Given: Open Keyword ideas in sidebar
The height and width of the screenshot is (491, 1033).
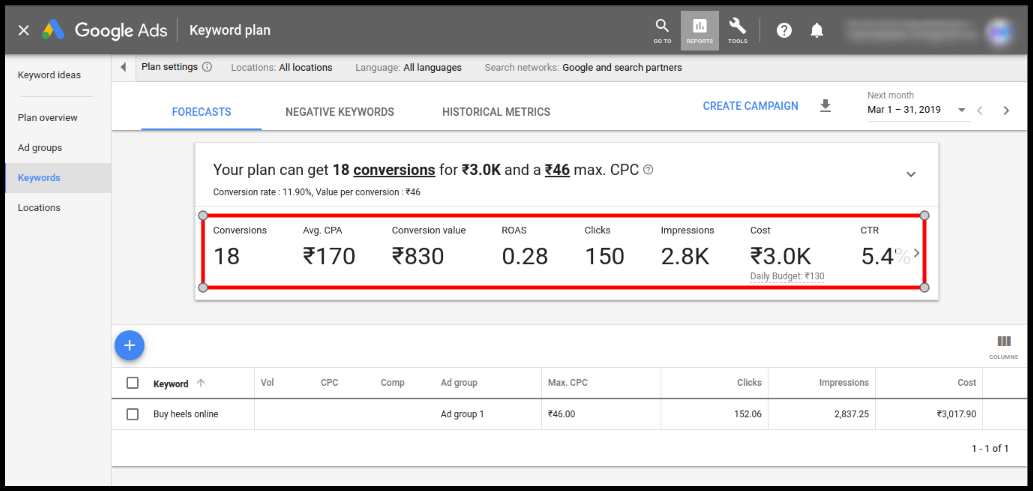Looking at the screenshot, I should coord(49,75).
